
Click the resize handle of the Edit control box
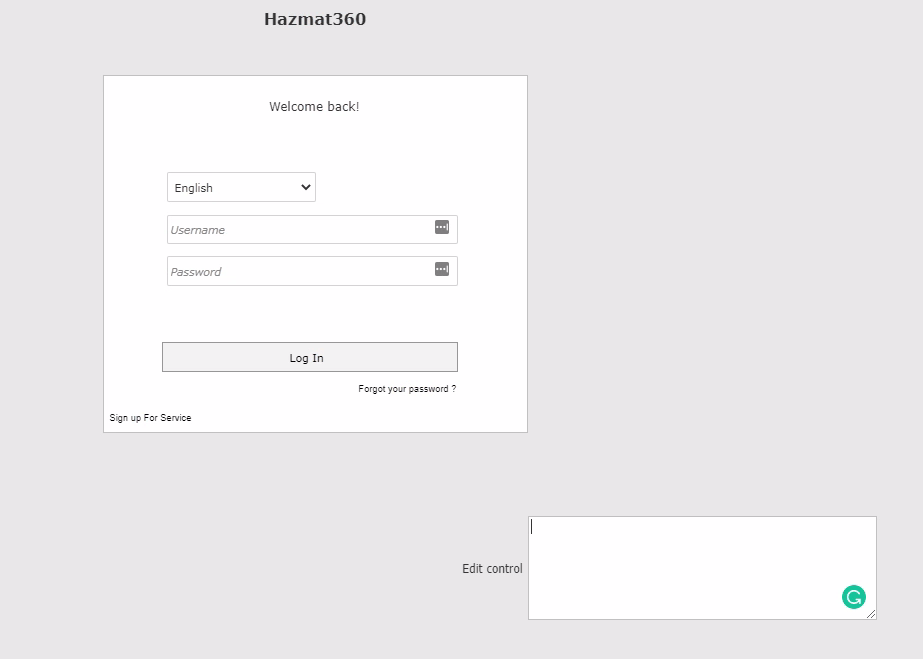coord(871,614)
